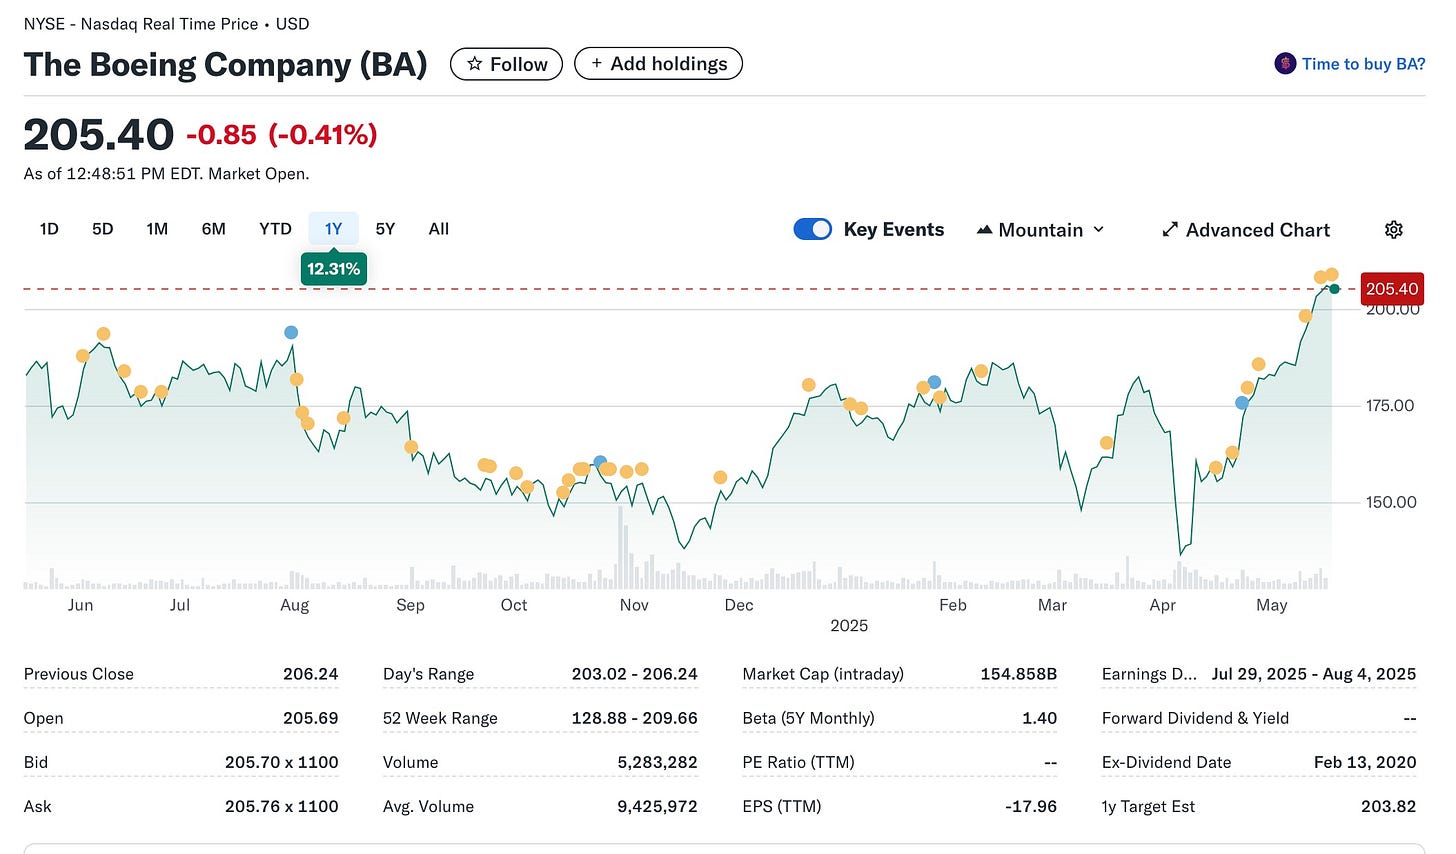1456x854 pixels.
Task: Click the Ex-Dividend Date Feb 13, 2020
Action: (x=1365, y=762)
